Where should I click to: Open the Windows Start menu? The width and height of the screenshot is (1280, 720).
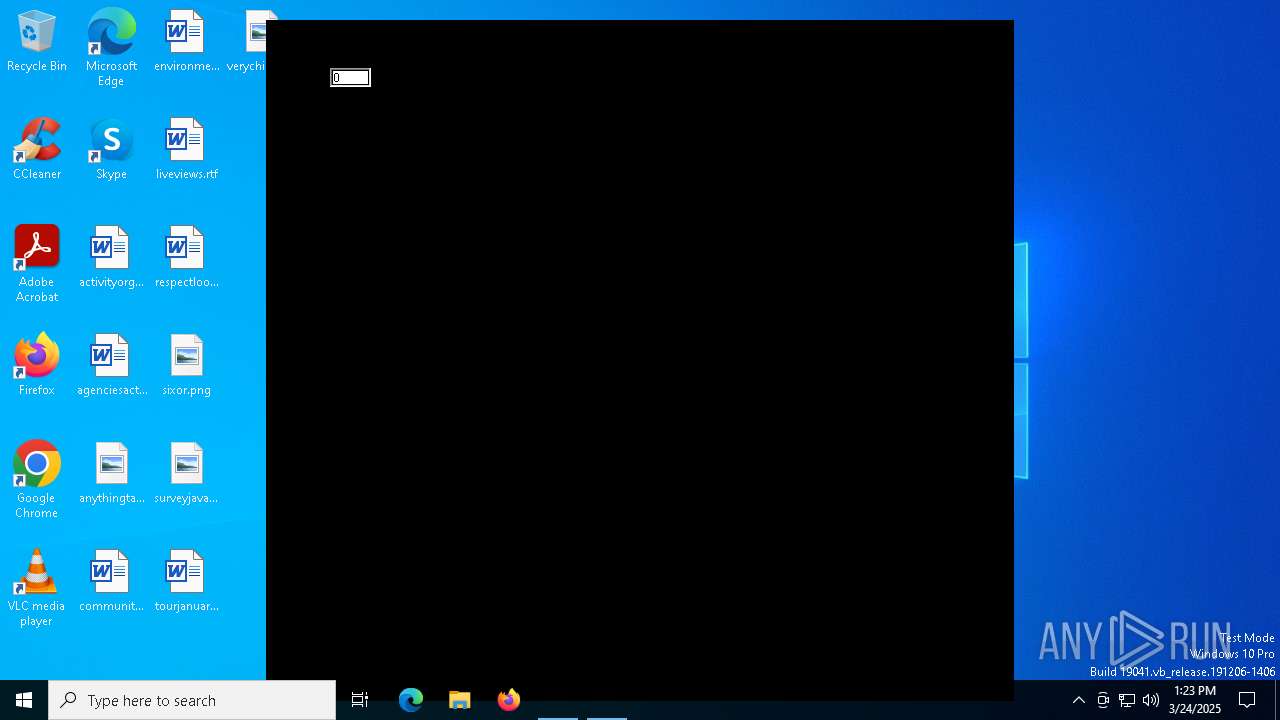(x=24, y=700)
